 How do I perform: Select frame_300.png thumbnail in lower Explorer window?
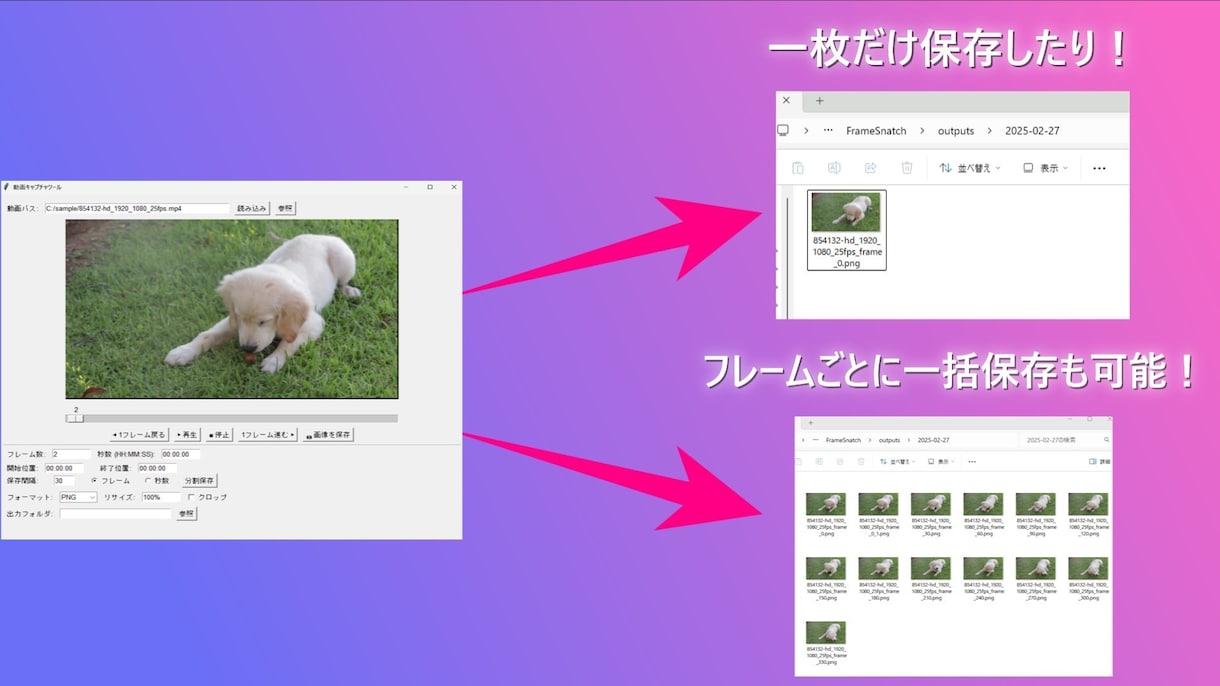(1088, 568)
